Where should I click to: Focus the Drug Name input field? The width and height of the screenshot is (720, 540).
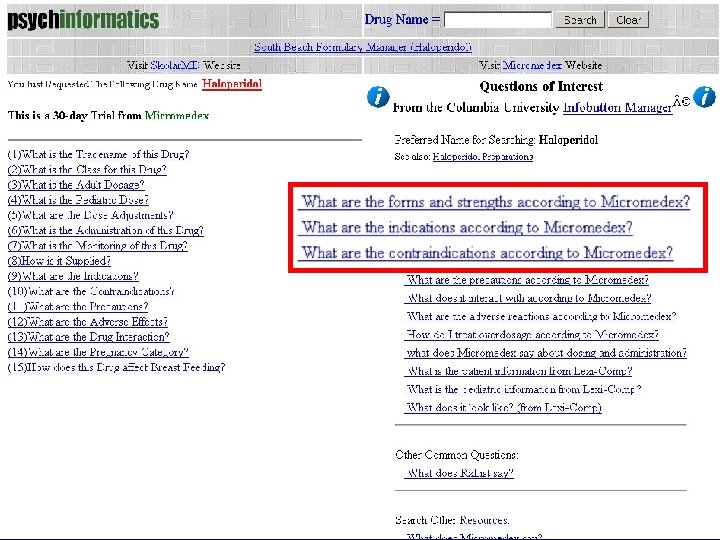pyautogui.click(x=498, y=20)
